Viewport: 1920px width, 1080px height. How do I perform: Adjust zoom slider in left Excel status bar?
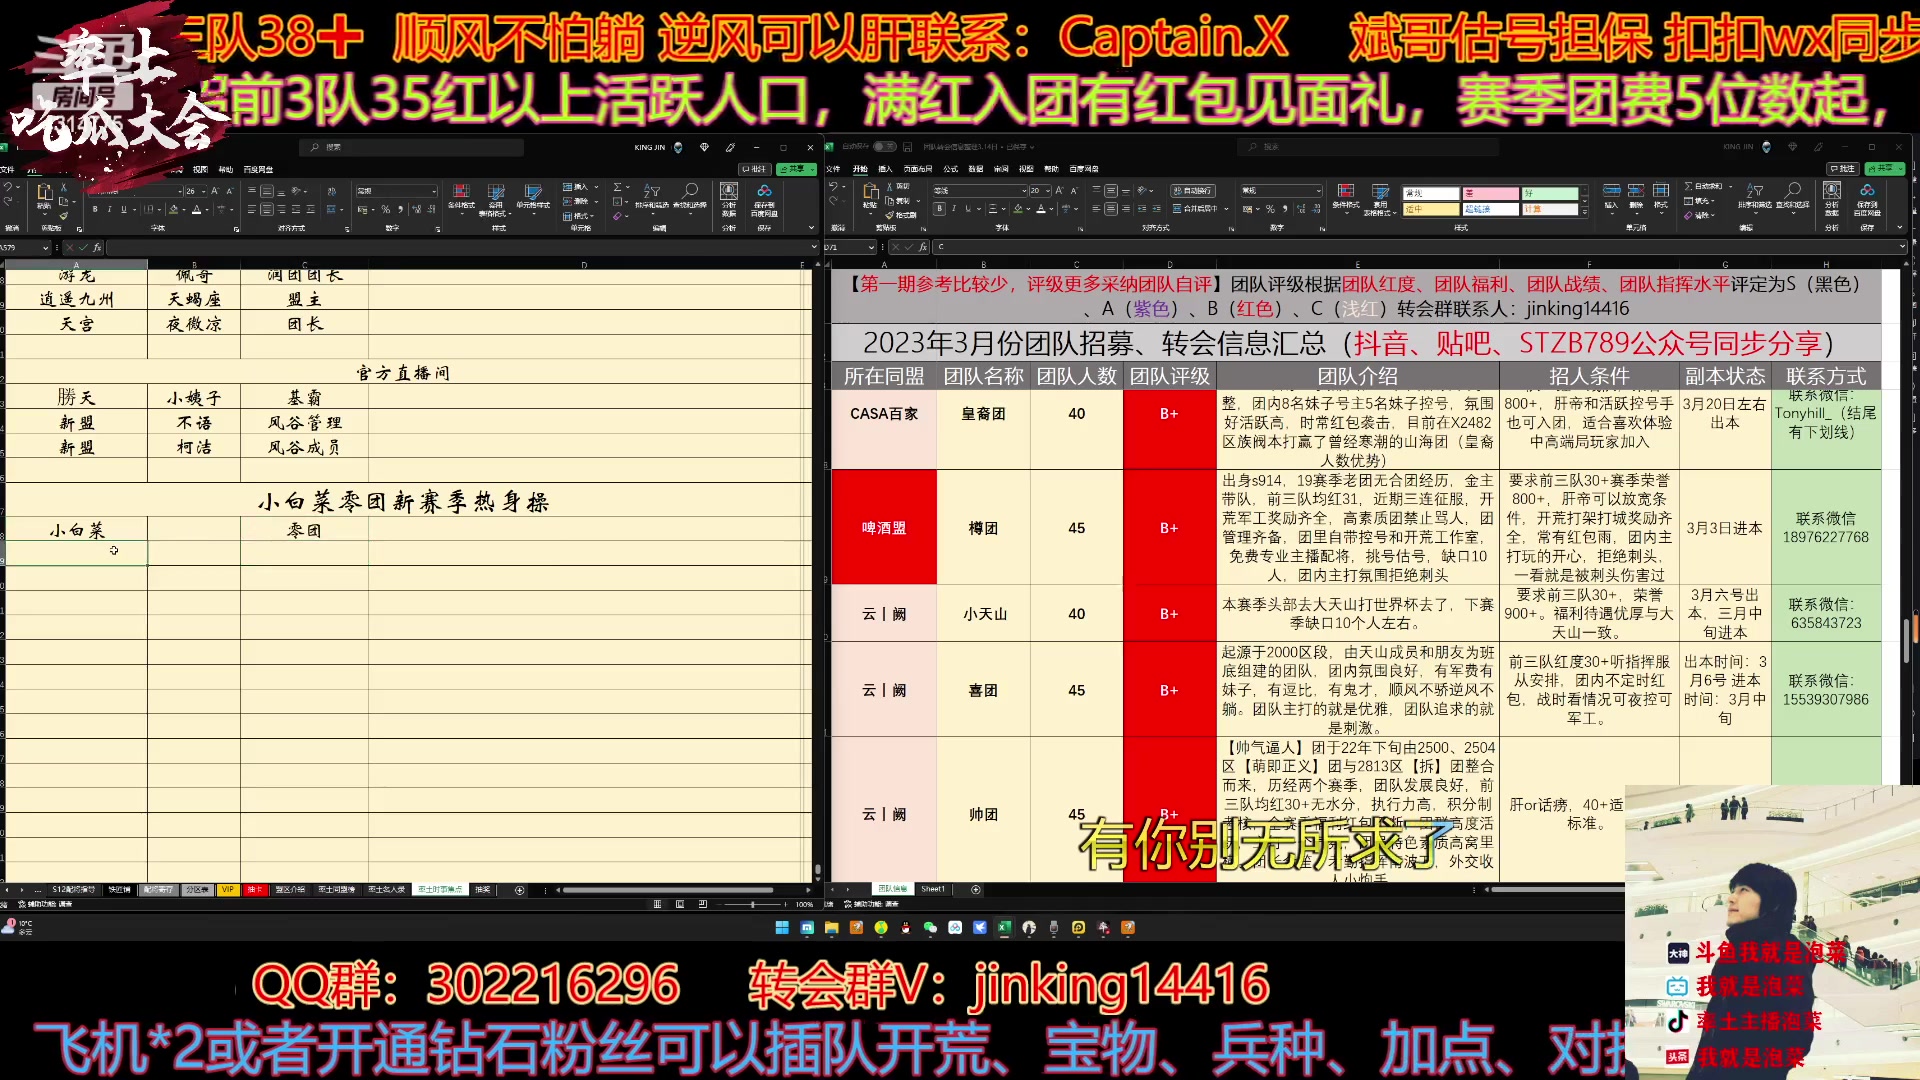tap(753, 904)
